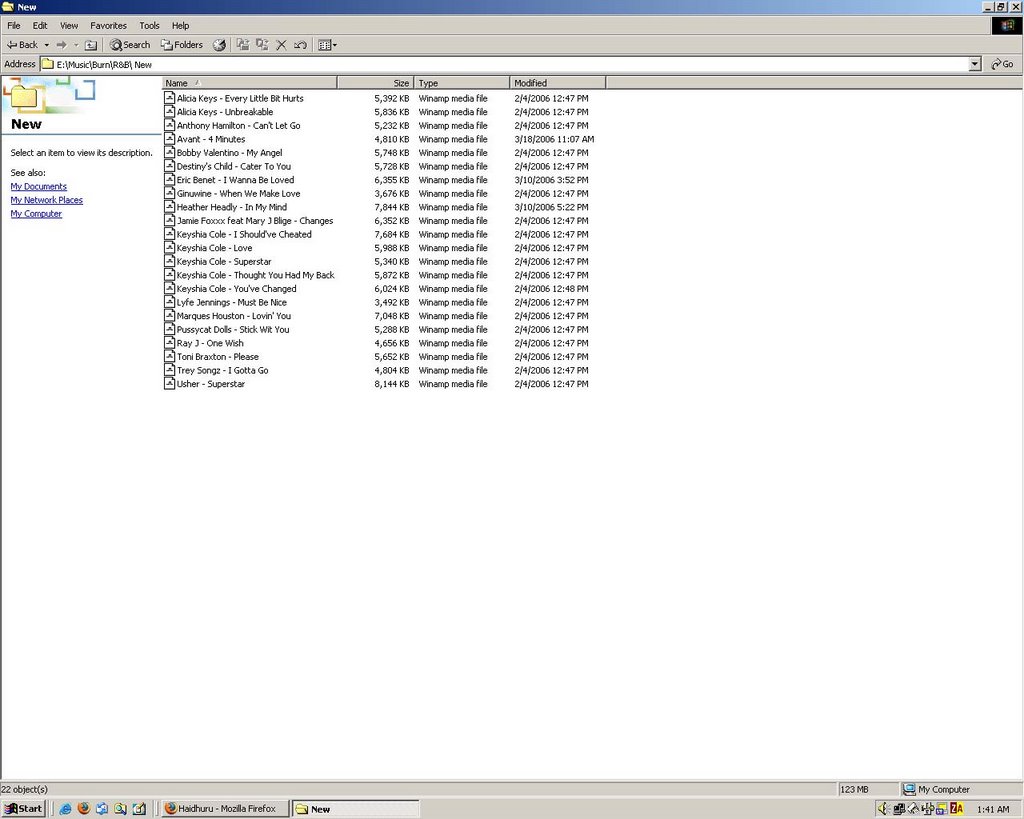Click the file icon for Toni Braxton - Please
1024x819 pixels.
click(x=169, y=357)
